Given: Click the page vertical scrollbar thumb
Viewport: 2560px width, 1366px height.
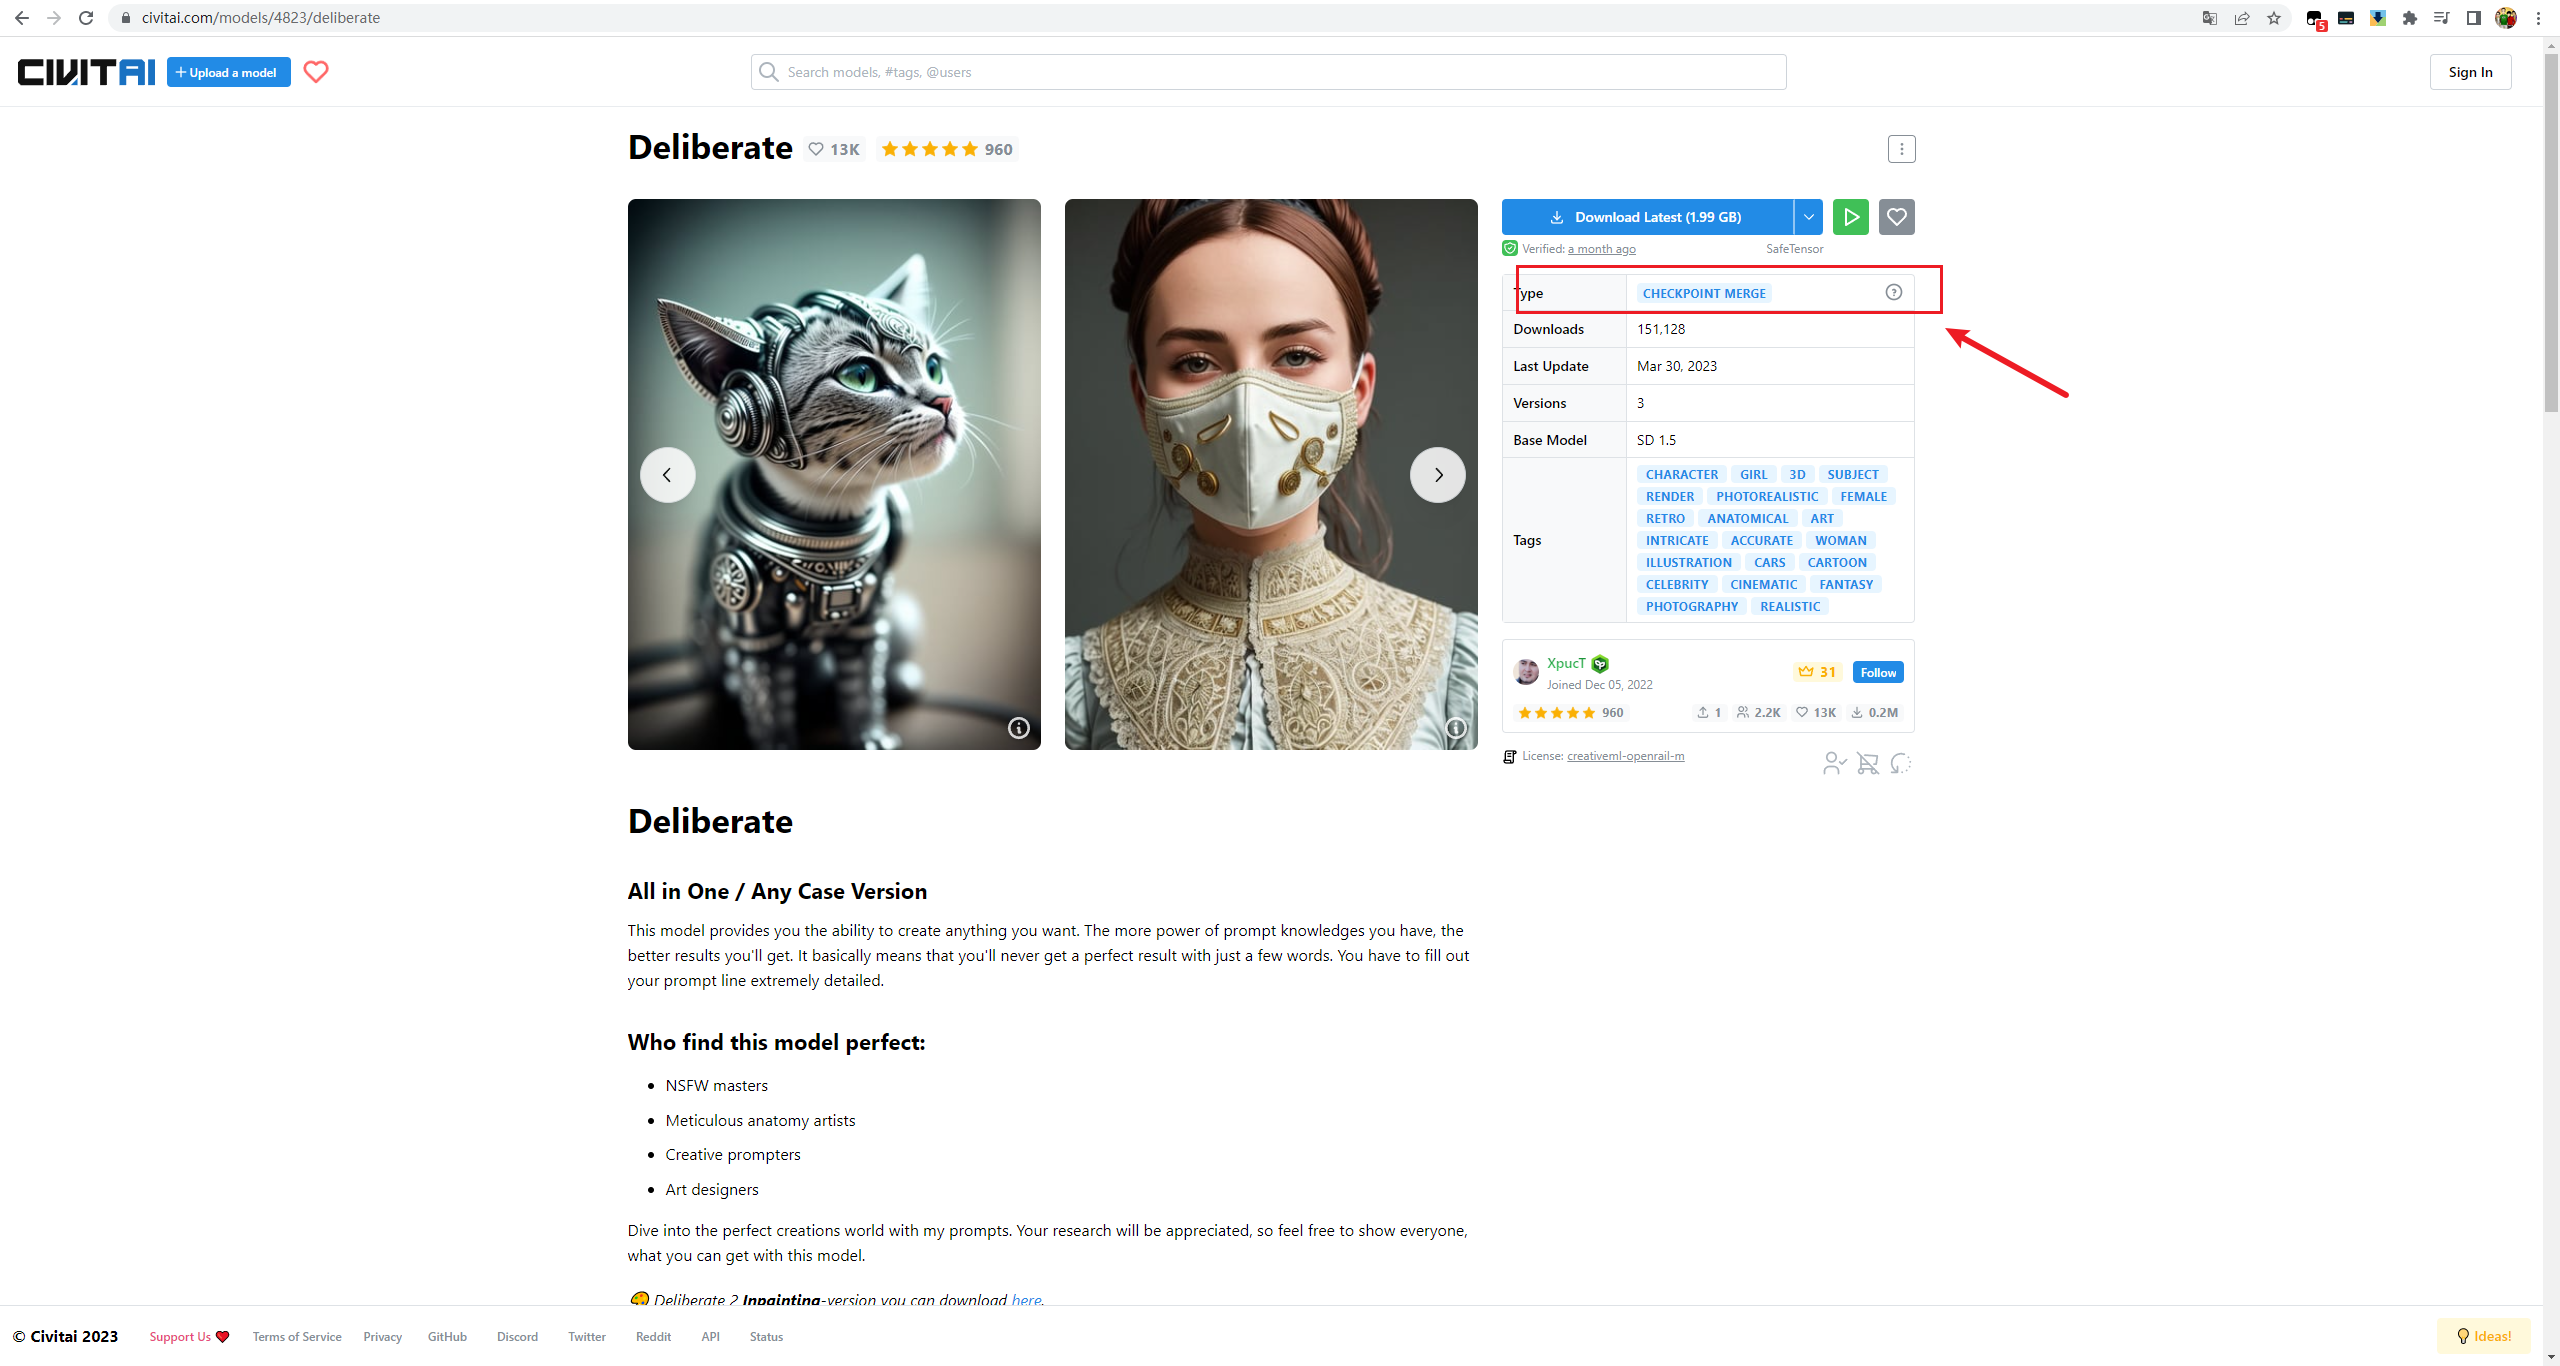Looking at the screenshot, I should click(x=2551, y=230).
